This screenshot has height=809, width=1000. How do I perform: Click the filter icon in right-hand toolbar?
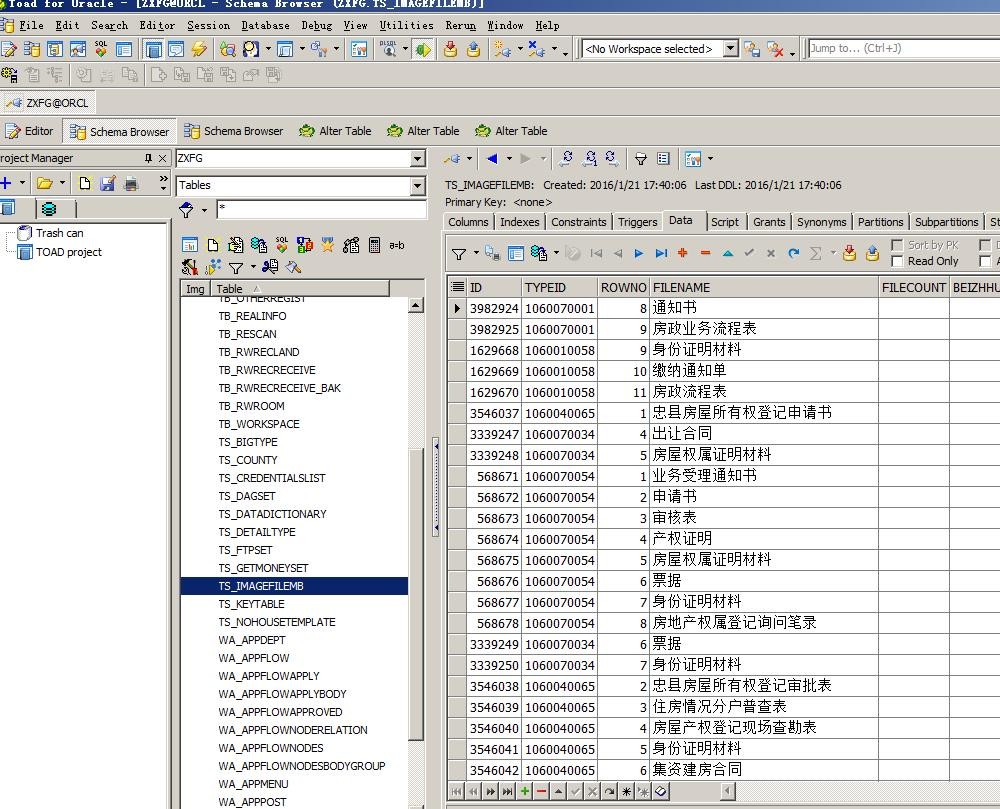point(640,159)
